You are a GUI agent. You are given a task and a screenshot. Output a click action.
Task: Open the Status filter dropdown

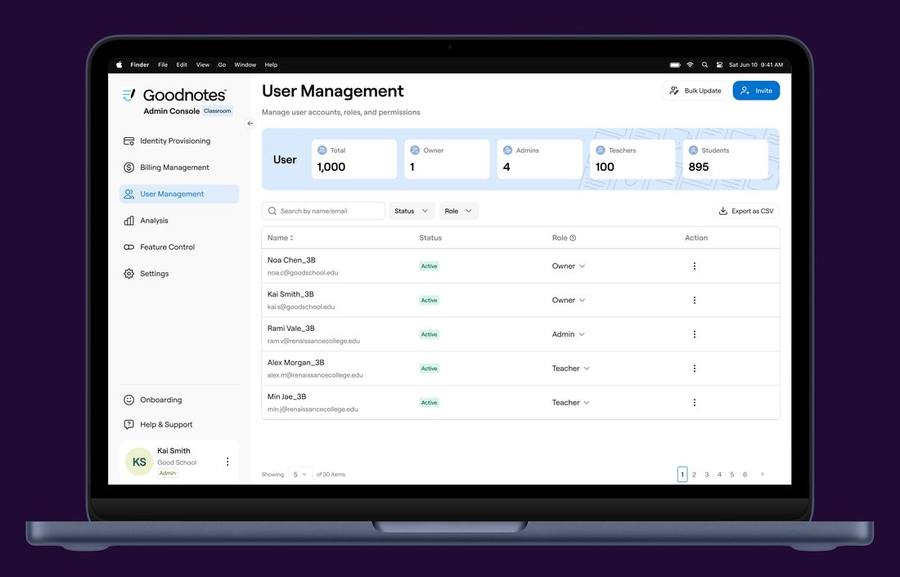[412, 211]
